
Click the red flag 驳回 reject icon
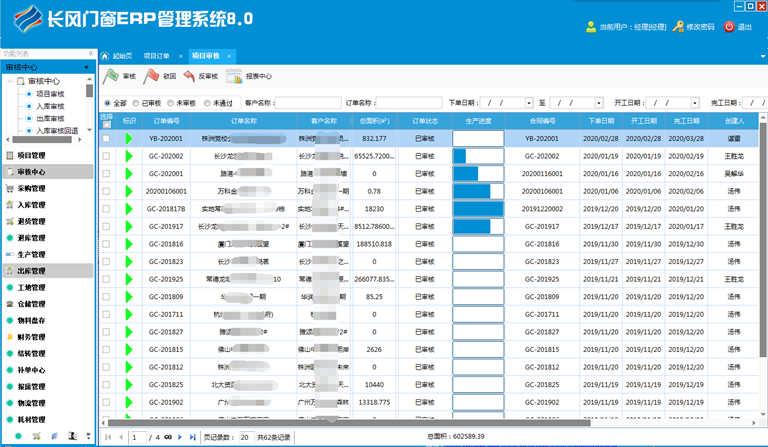coord(152,76)
